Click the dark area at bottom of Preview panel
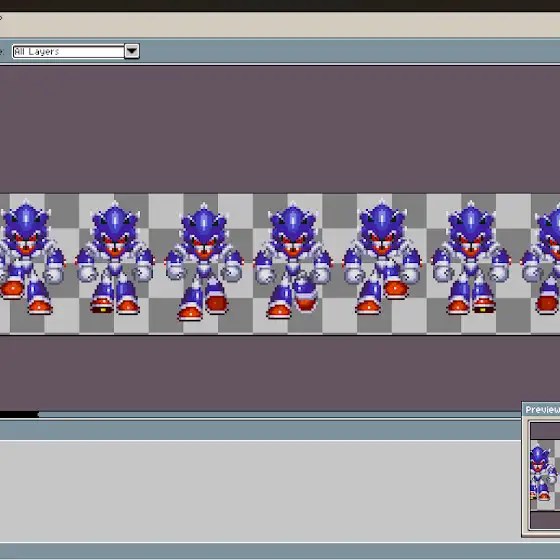Viewport: 560px width, 560px height. click(x=545, y=520)
